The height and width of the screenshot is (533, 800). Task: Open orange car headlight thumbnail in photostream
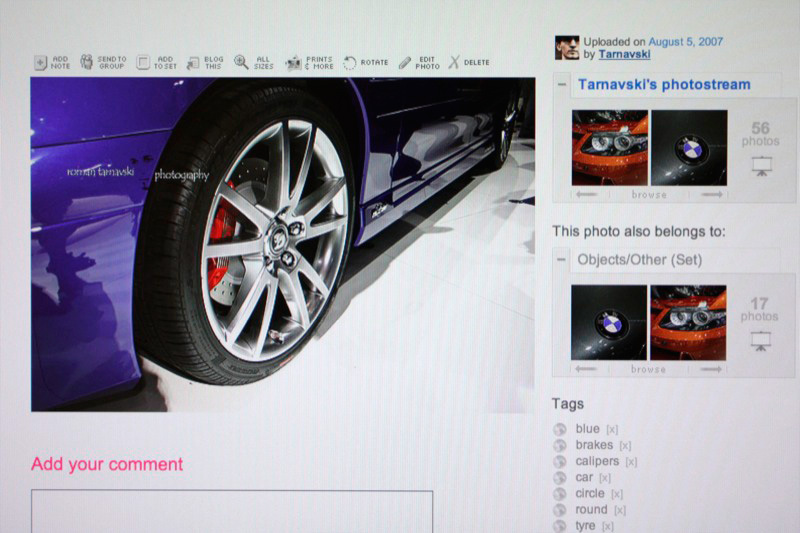click(610, 148)
